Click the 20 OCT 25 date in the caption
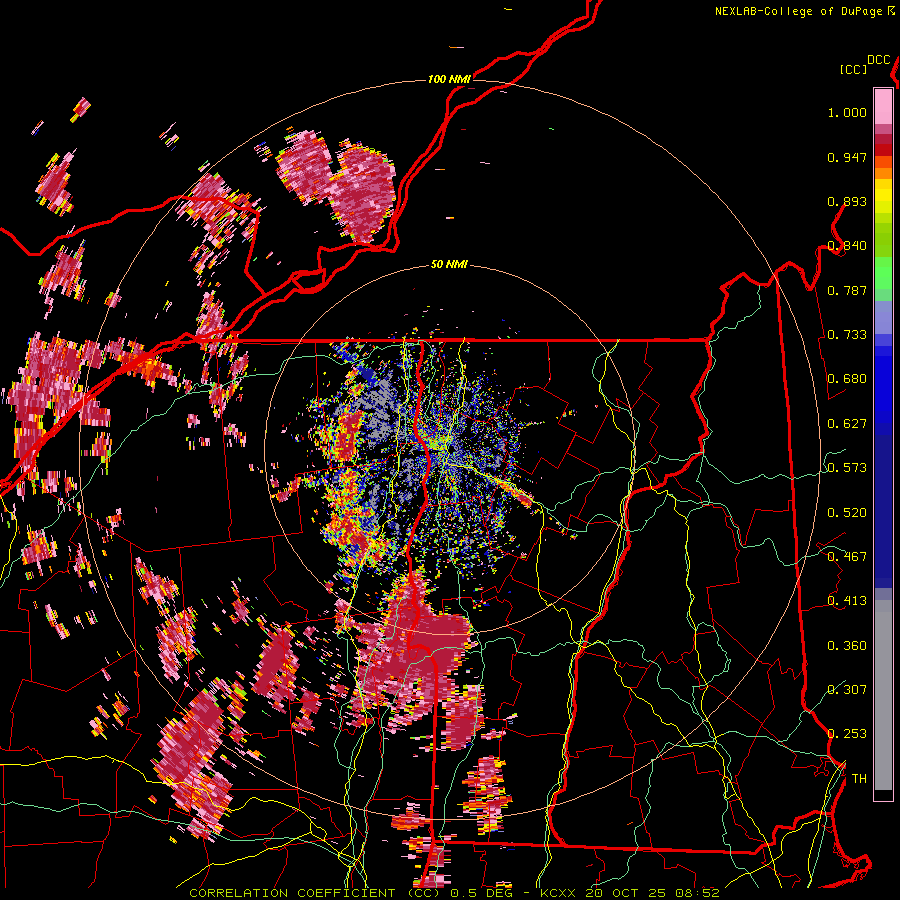This screenshot has height=900, width=900. [624, 893]
